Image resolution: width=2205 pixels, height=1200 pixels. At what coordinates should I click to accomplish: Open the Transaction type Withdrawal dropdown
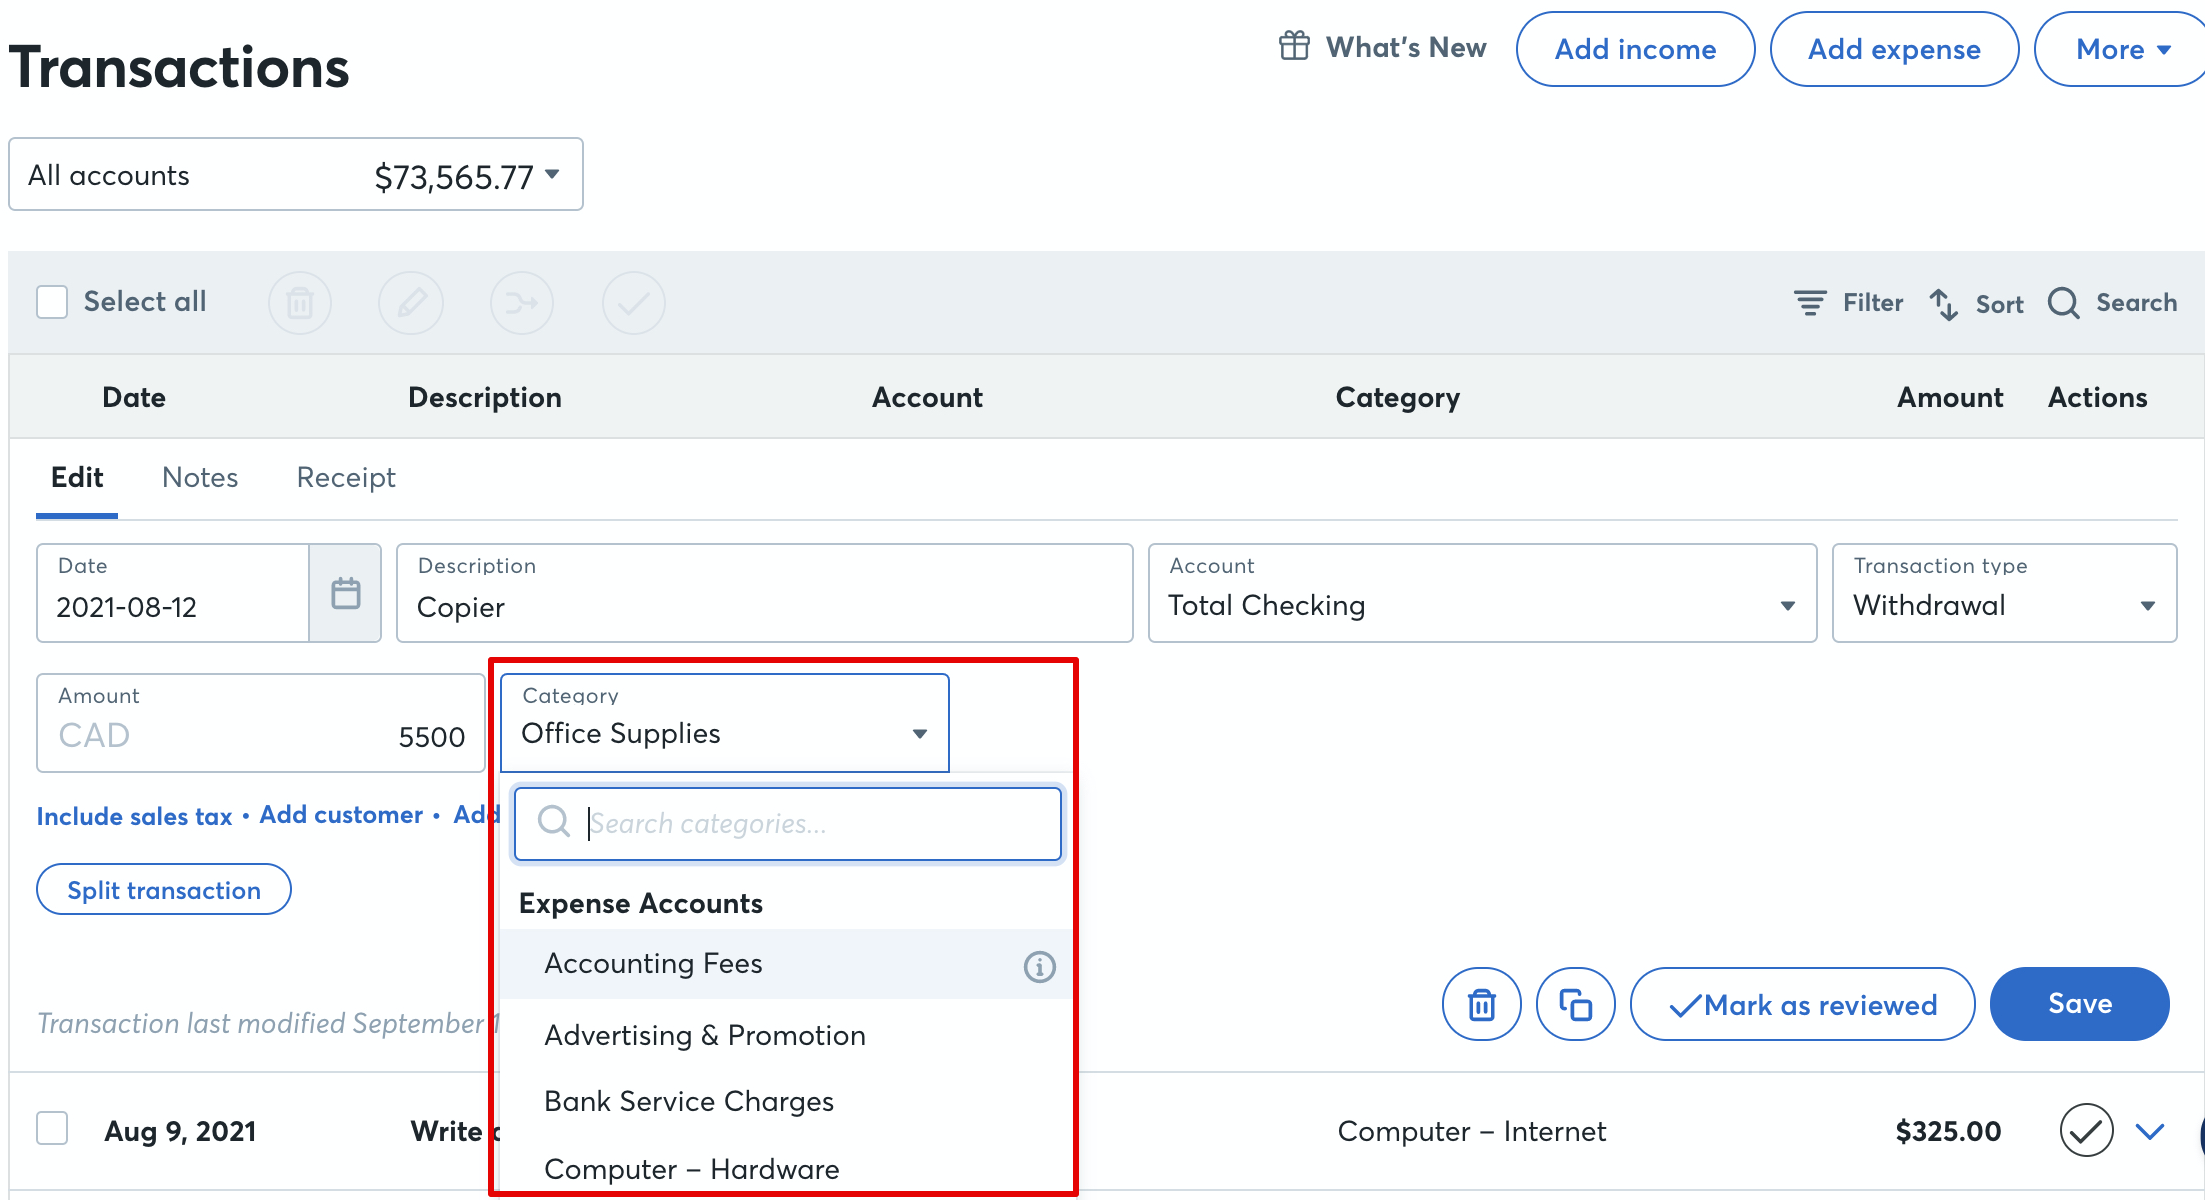(2148, 605)
